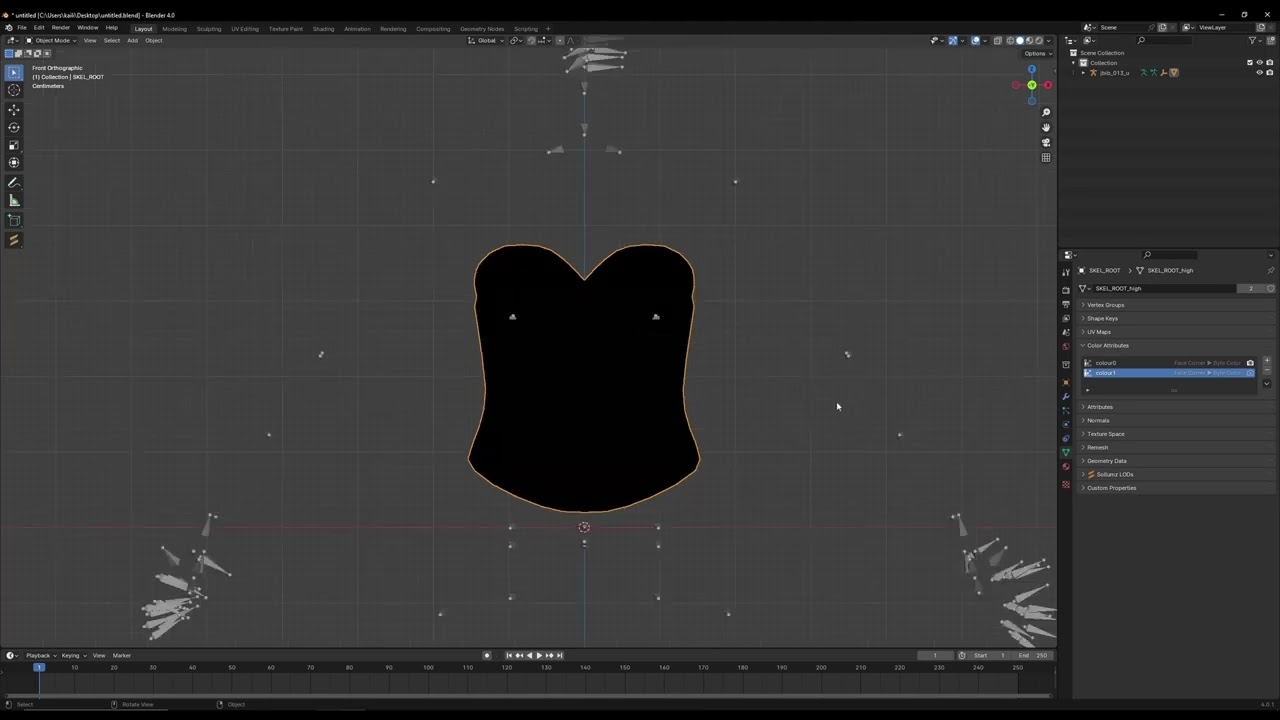Select the Scale tool
1280x720 pixels.
pos(14,145)
